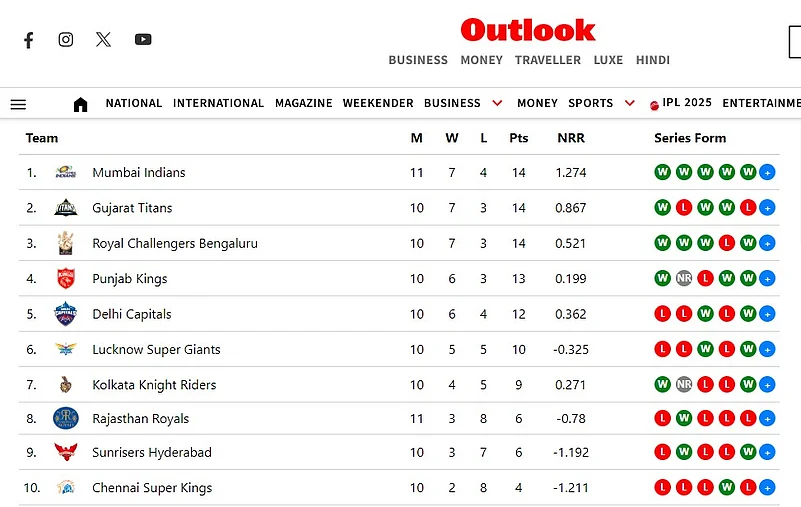Switch to the Hindi edition link
This screenshot has width=801, height=507.
[x=652, y=60]
